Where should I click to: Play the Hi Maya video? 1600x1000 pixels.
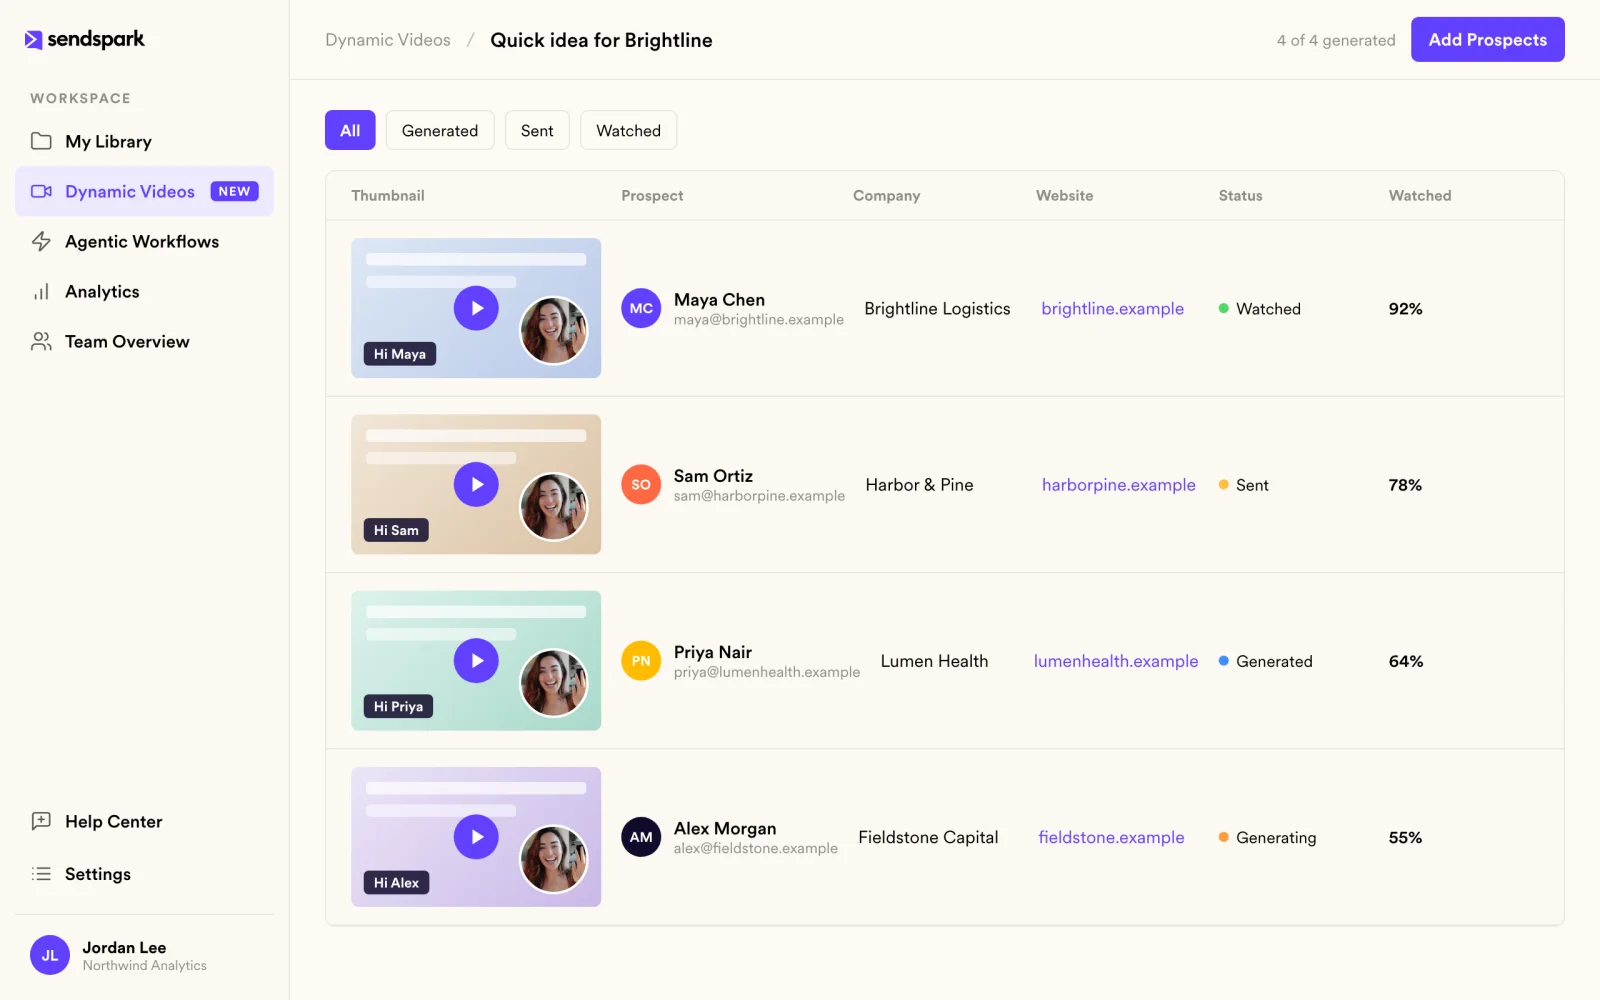click(x=476, y=308)
